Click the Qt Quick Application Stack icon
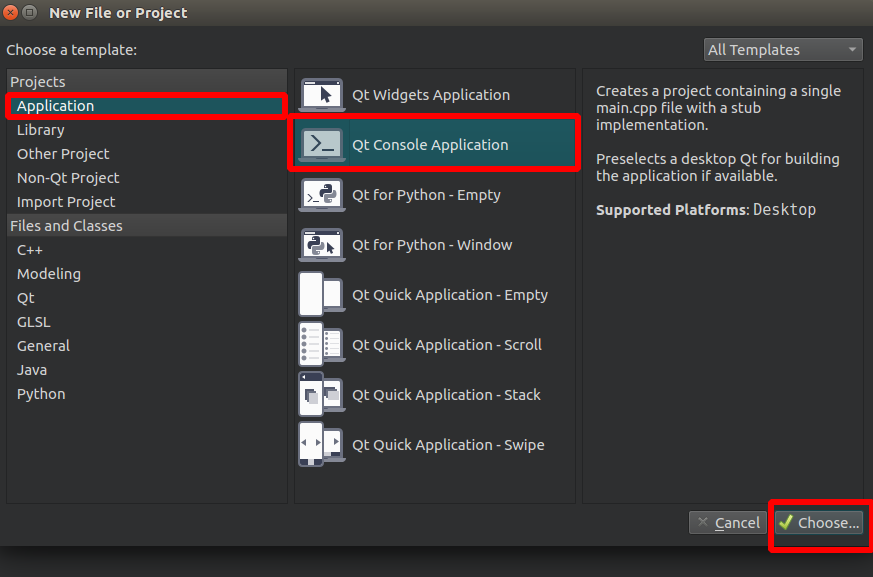The width and height of the screenshot is (873, 577). (321, 395)
